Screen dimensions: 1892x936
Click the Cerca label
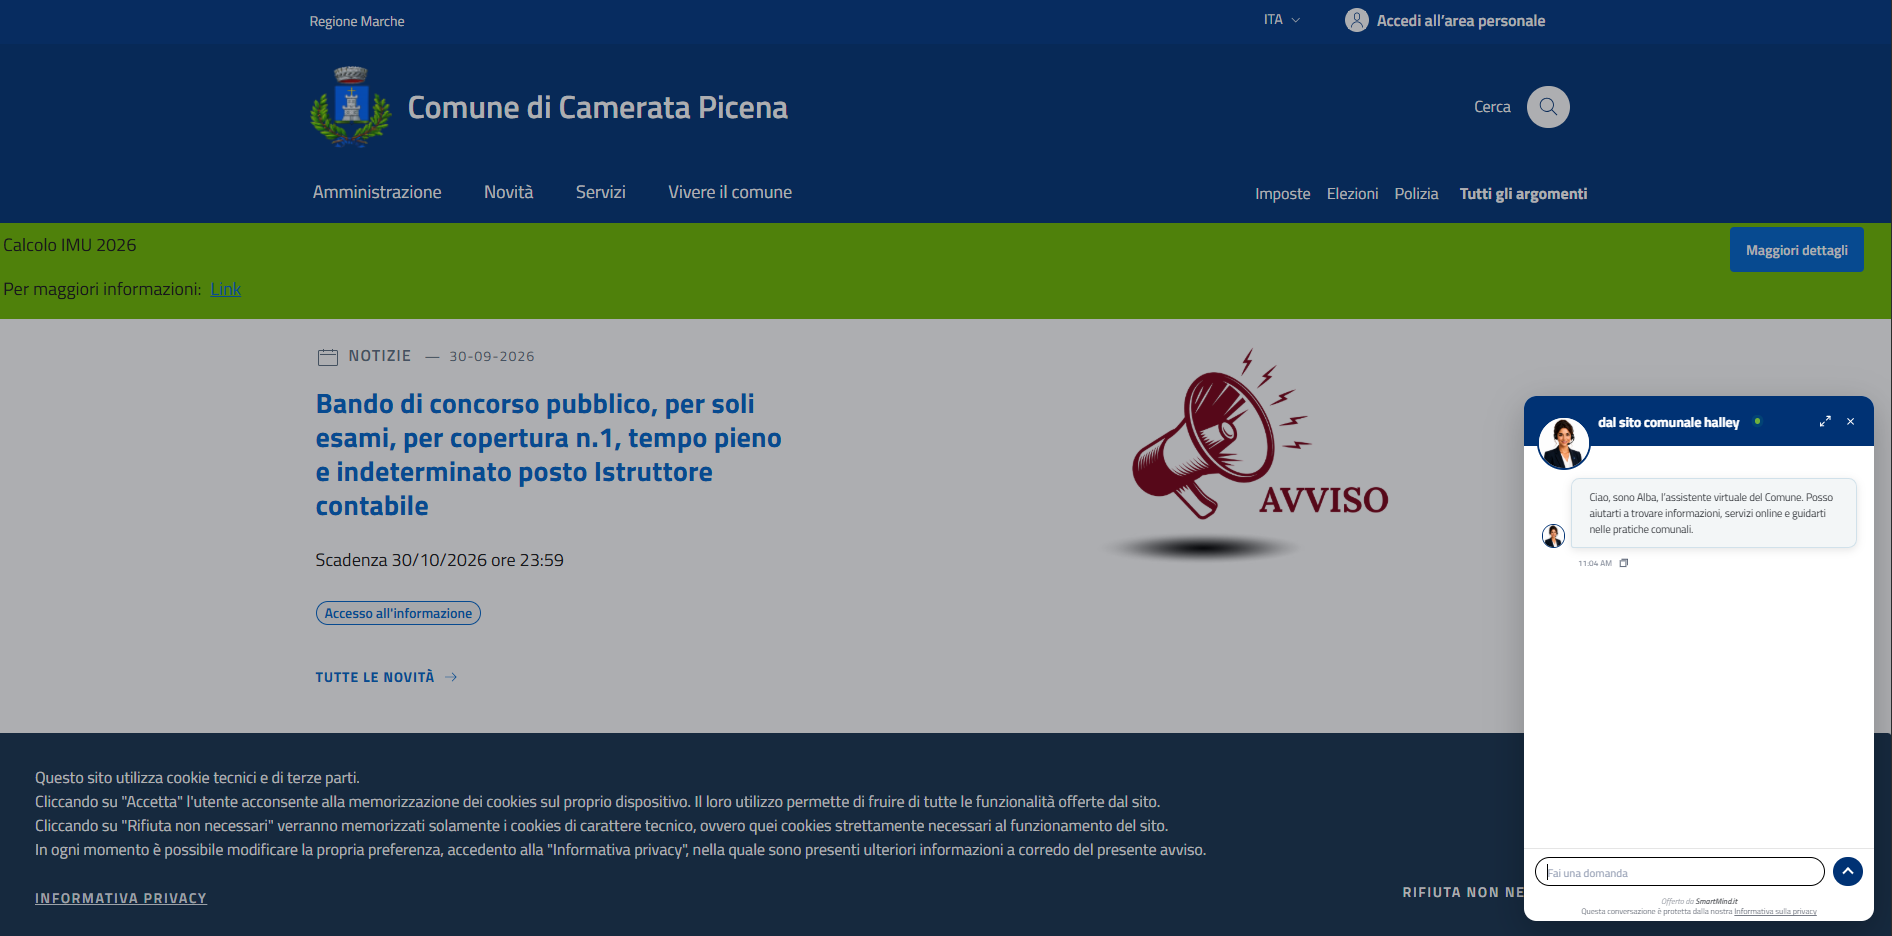tap(1492, 107)
